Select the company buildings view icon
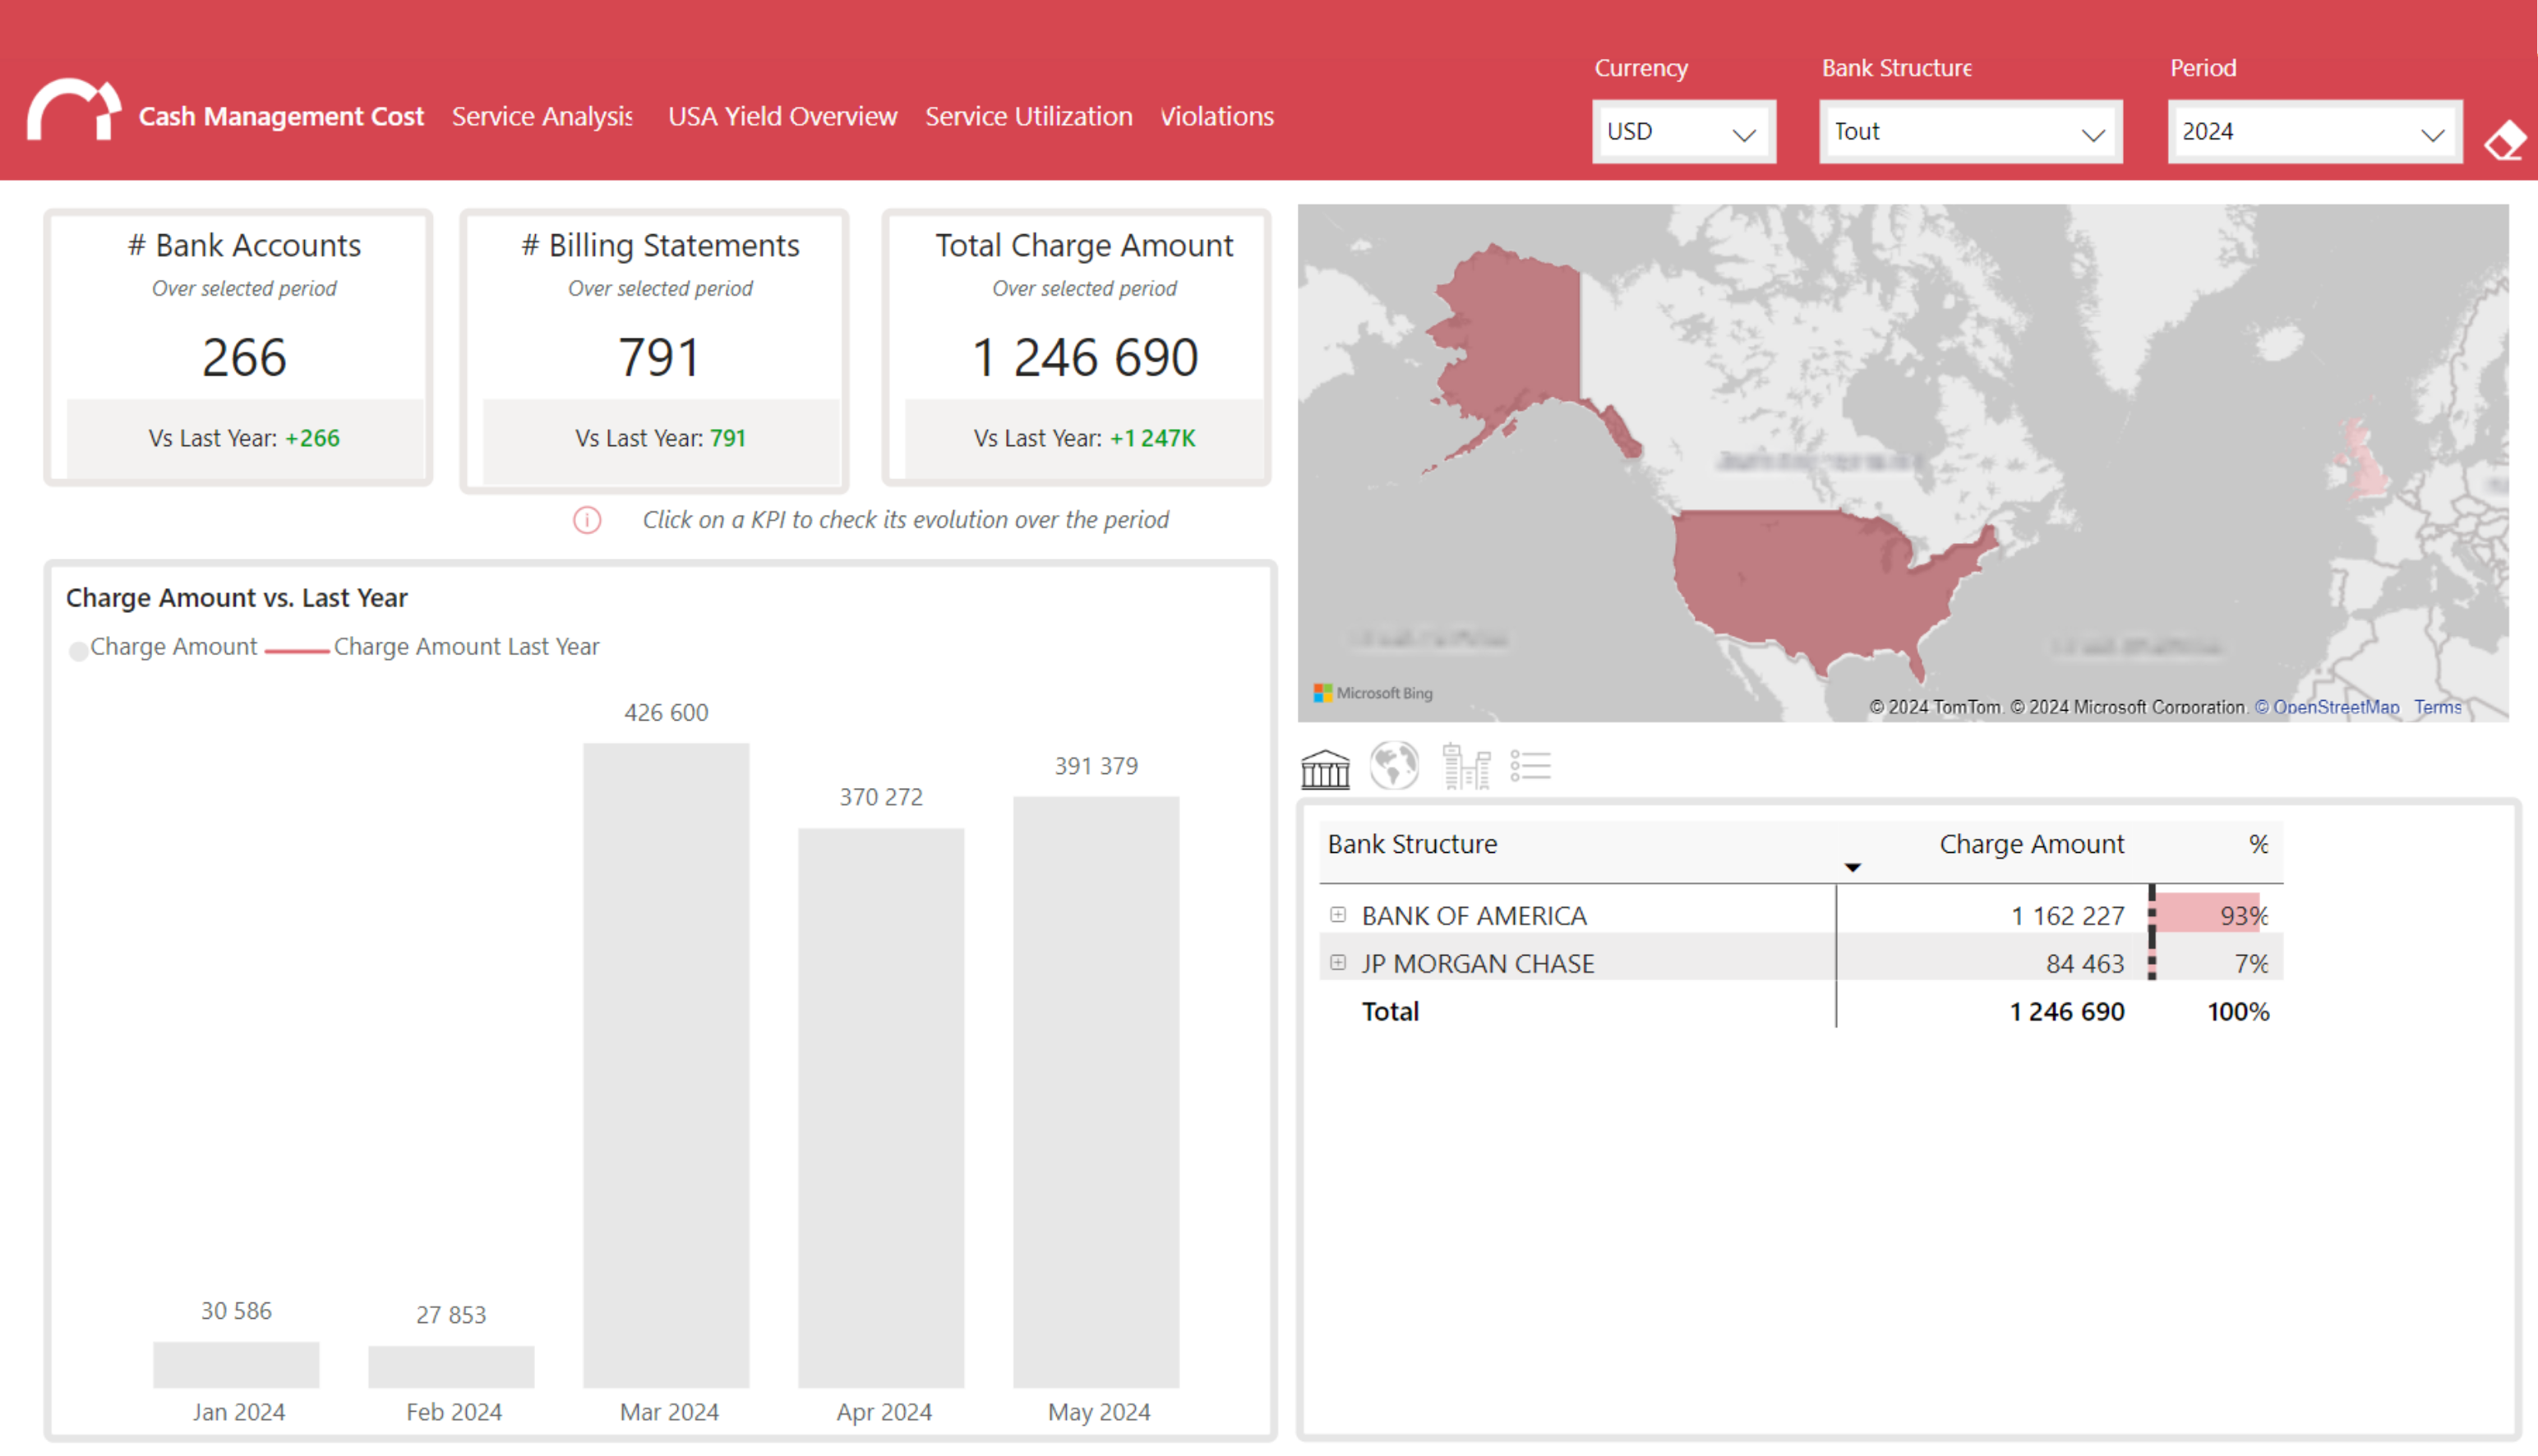This screenshot has width=2538, height=1456. click(1466, 767)
